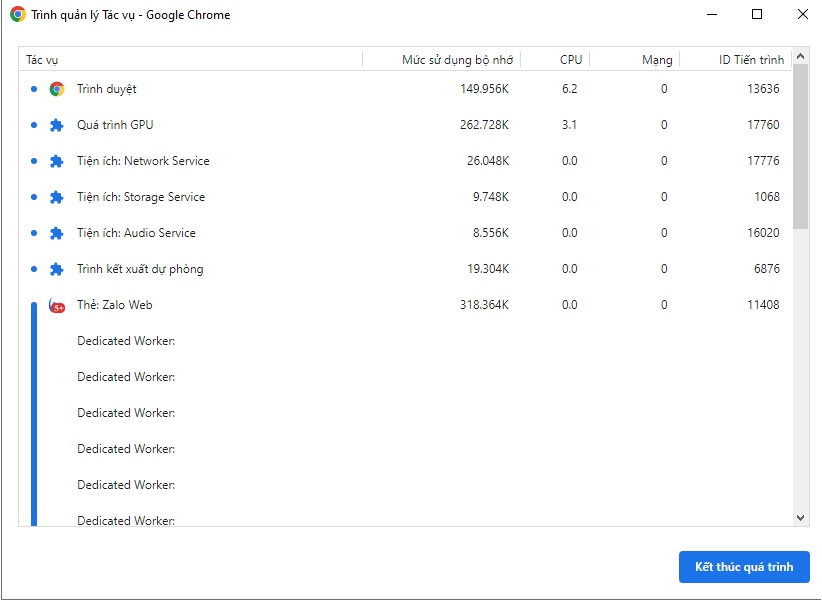Sort by Mức sử dụng bộ nhớ column
This screenshot has width=822, height=601.
(456, 60)
